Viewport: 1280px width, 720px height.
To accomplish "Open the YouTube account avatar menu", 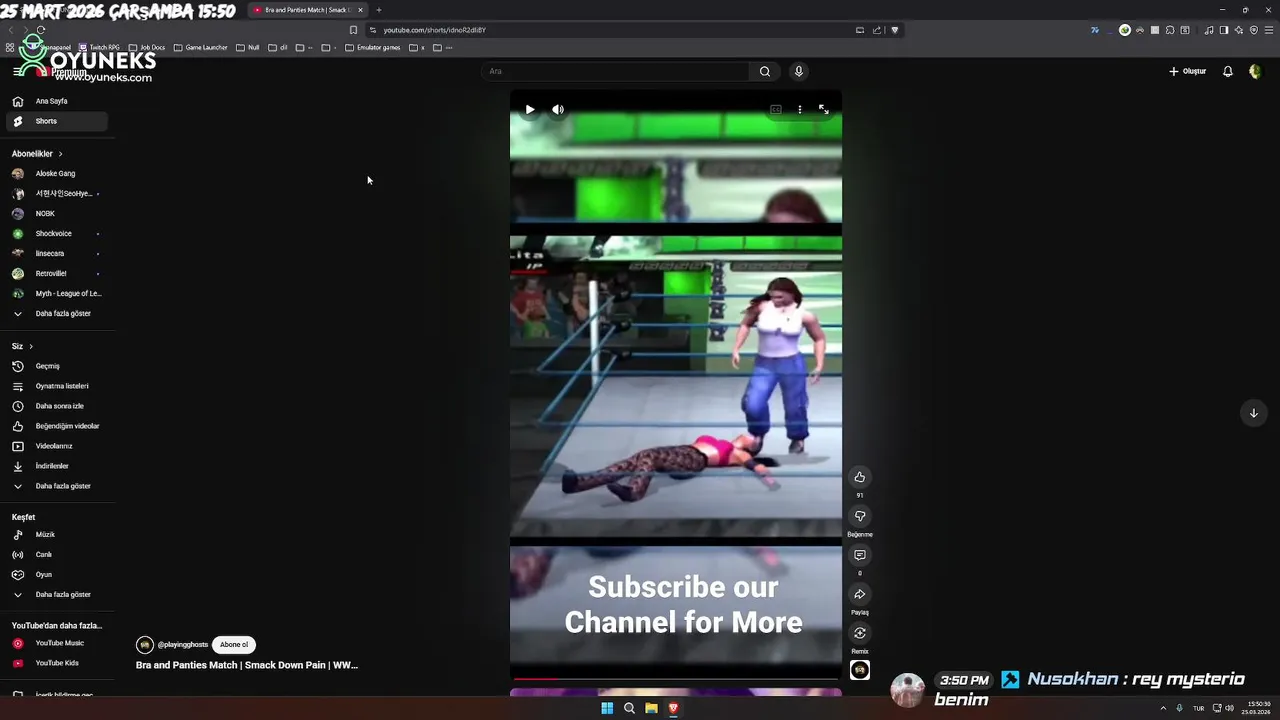I will point(1255,71).
